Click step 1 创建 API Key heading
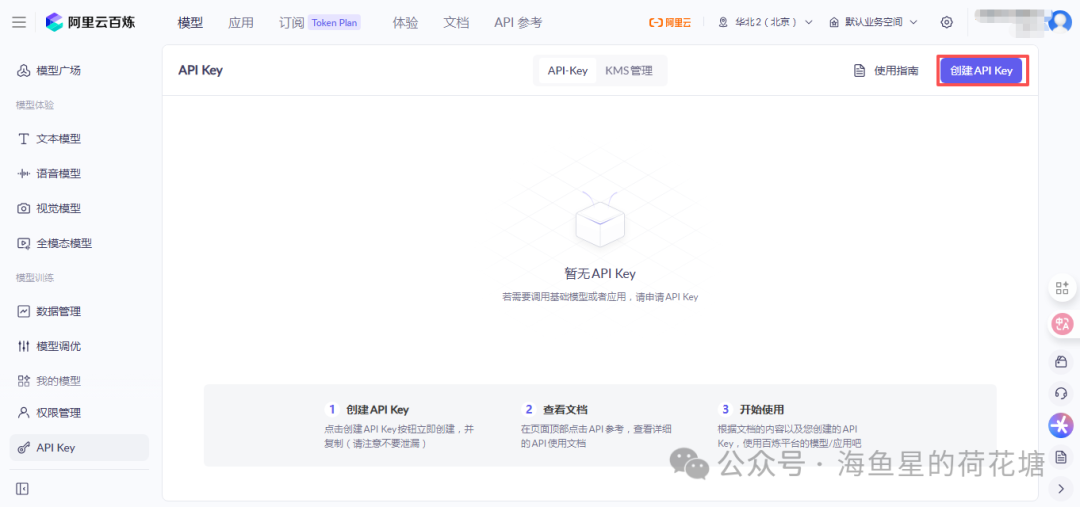This screenshot has height=507, width=1080. 378,409
